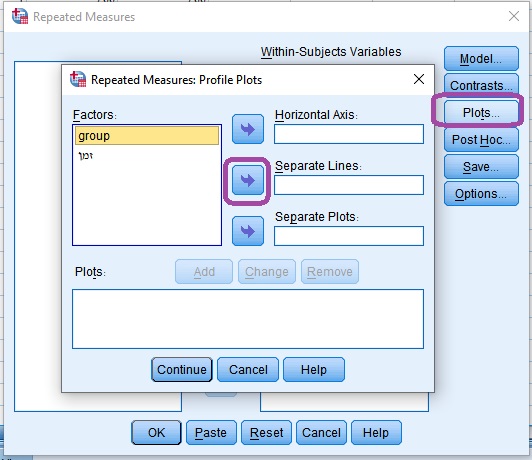Open Model... in Repeated Measures window
Screen dimensions: 532x460
(x=481, y=59)
